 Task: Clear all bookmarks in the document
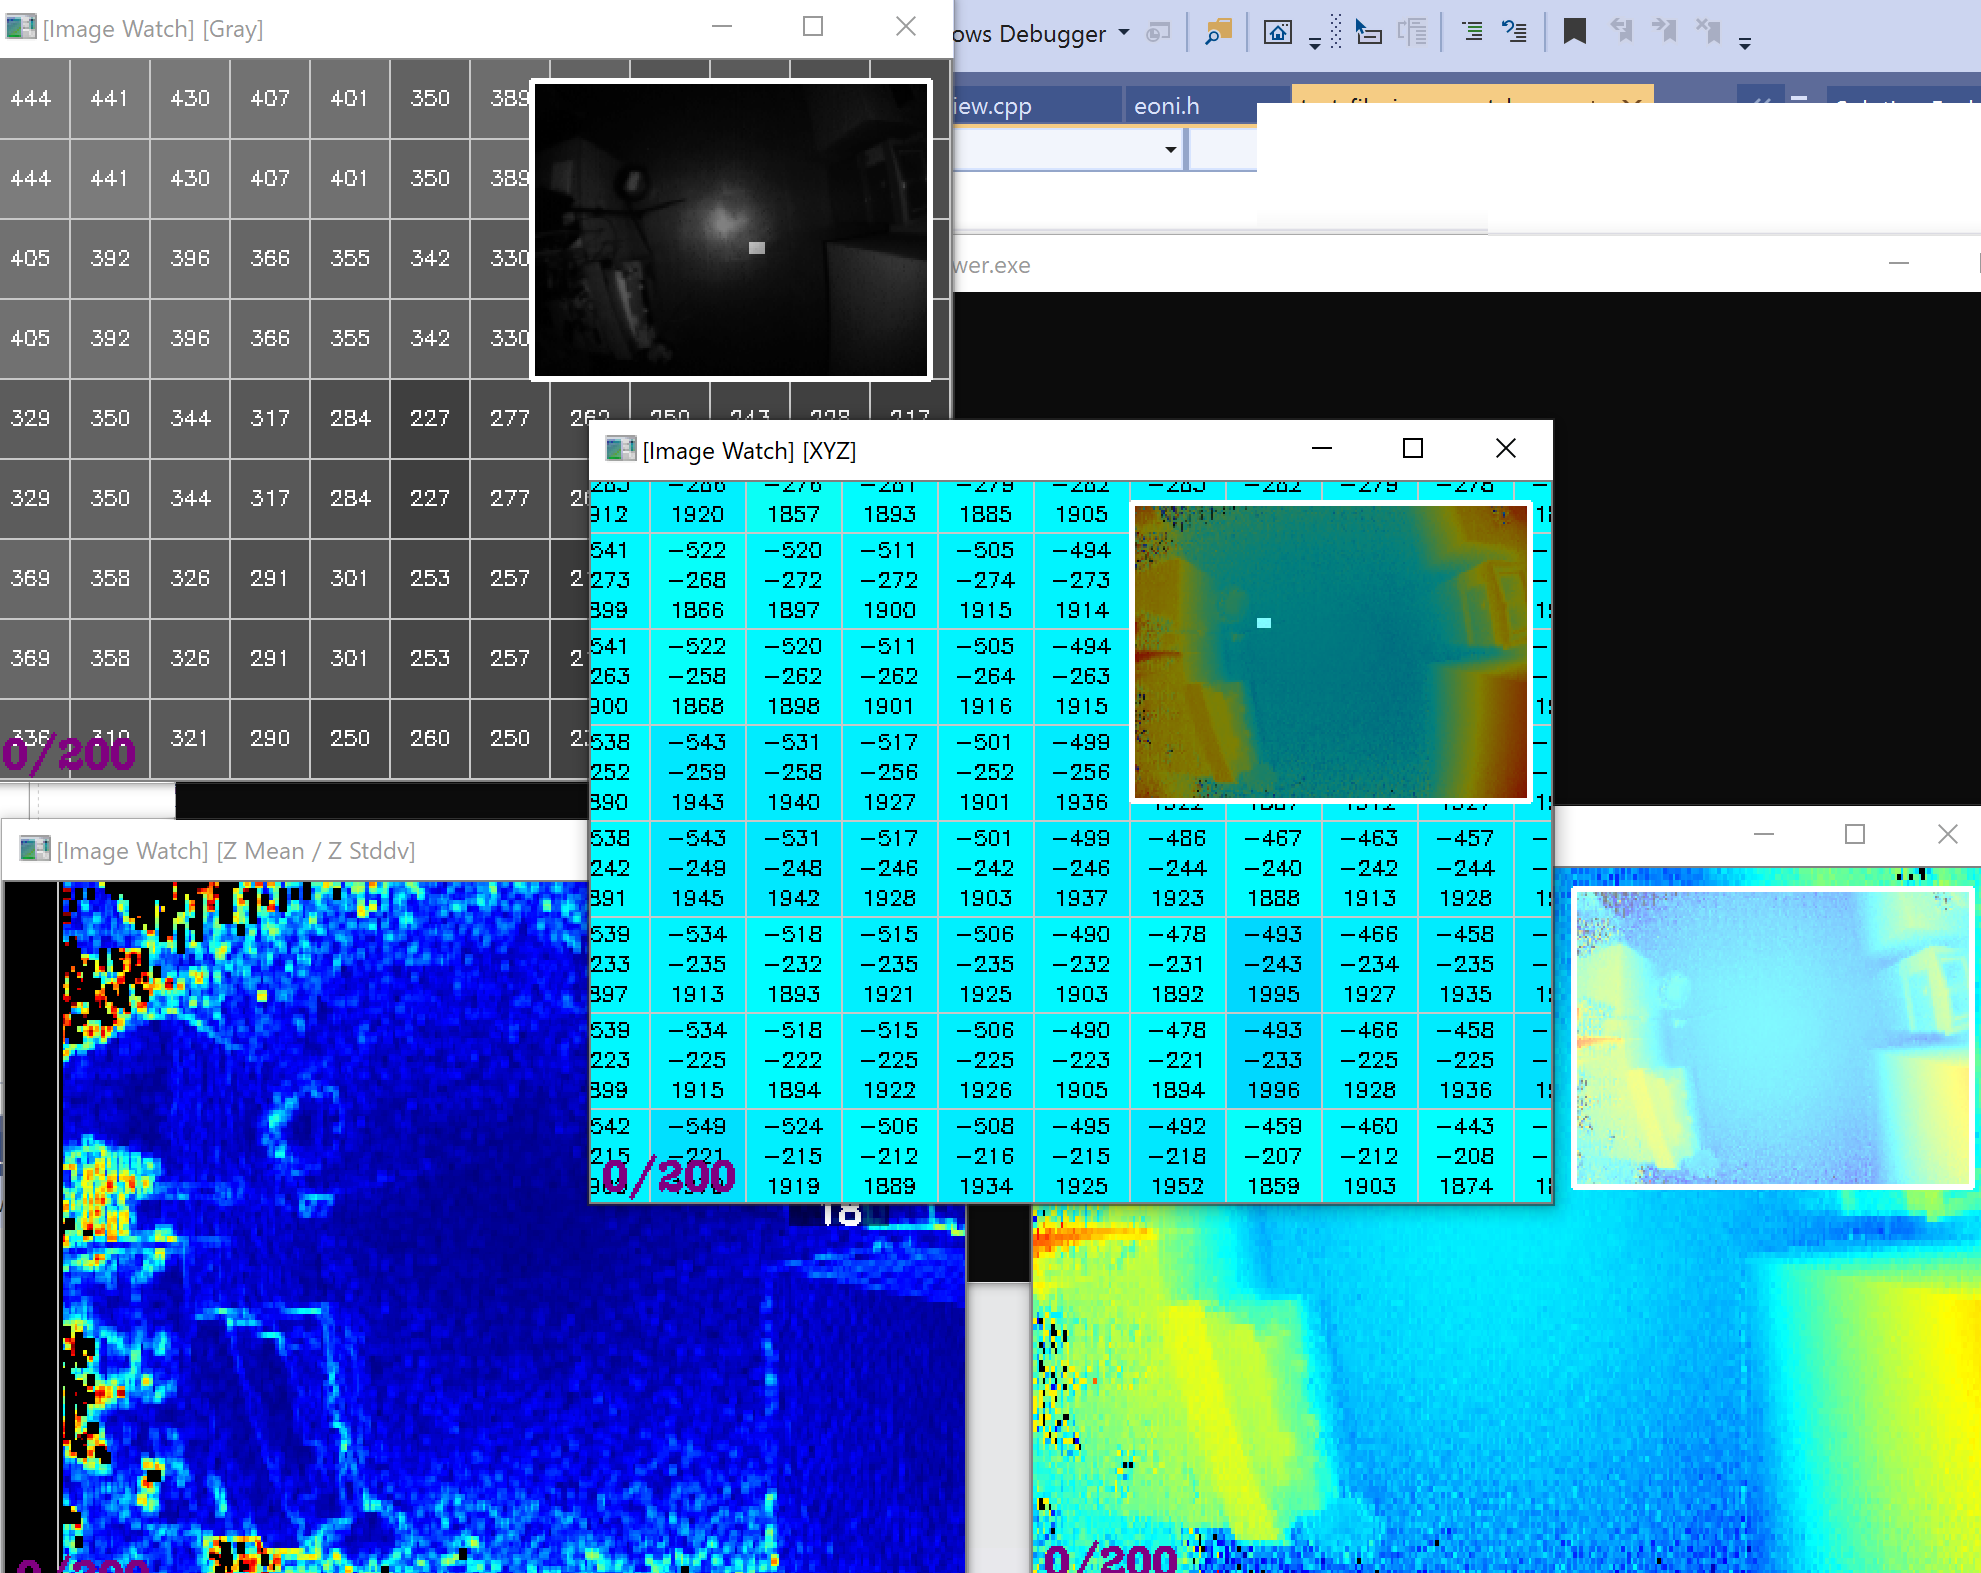[x=1708, y=31]
